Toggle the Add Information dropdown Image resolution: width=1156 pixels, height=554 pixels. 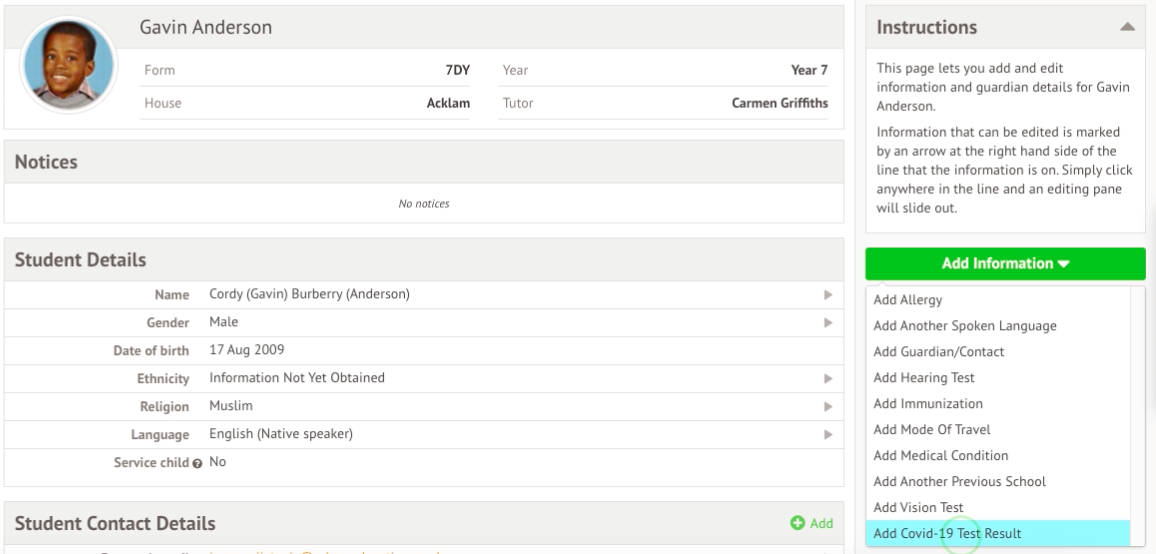point(1005,264)
